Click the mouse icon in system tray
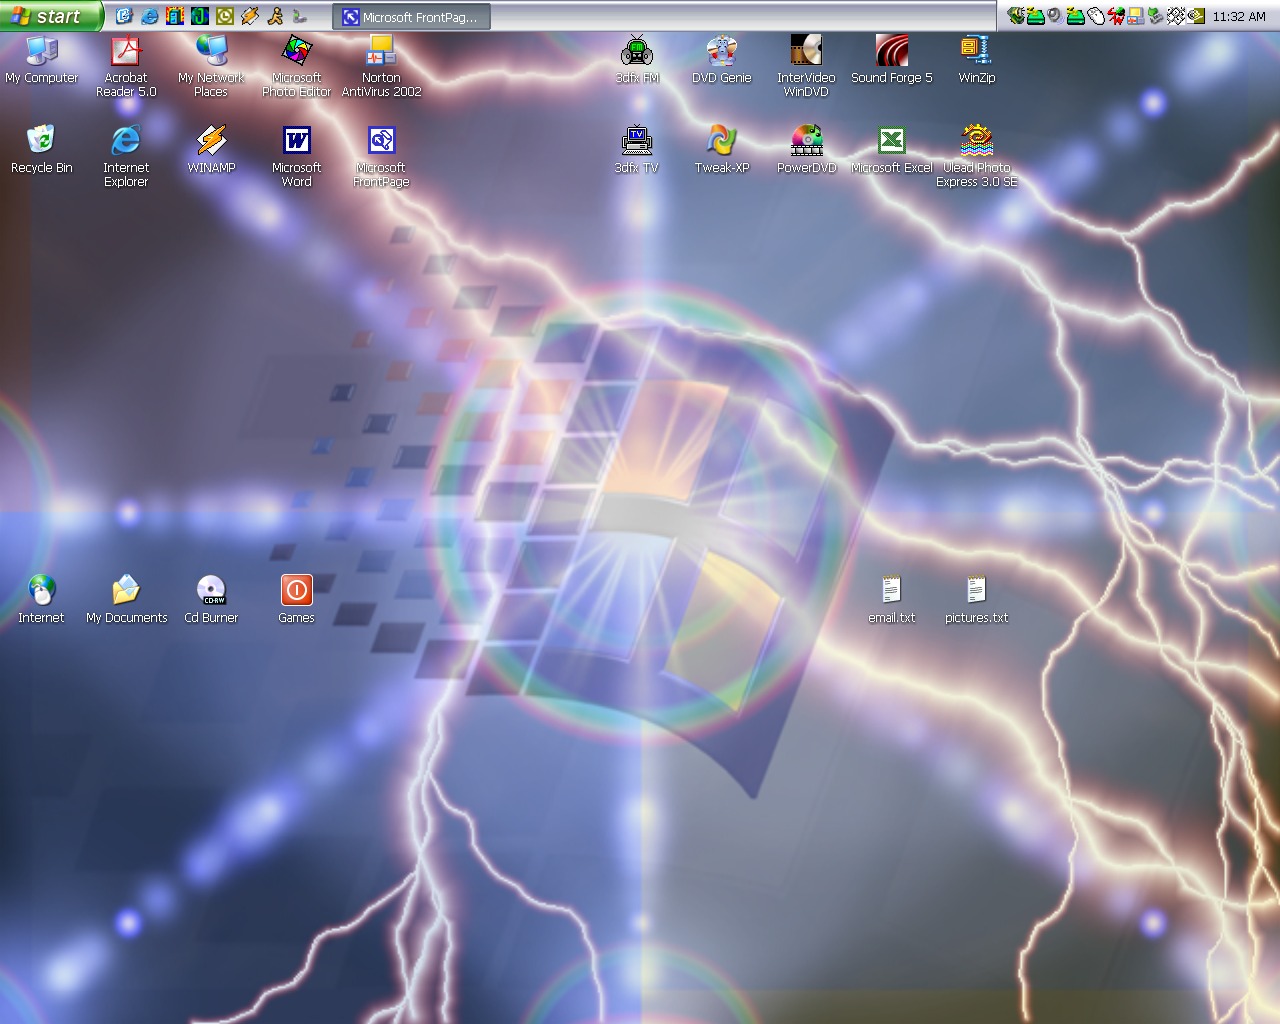The image size is (1280, 1024). point(1095,16)
